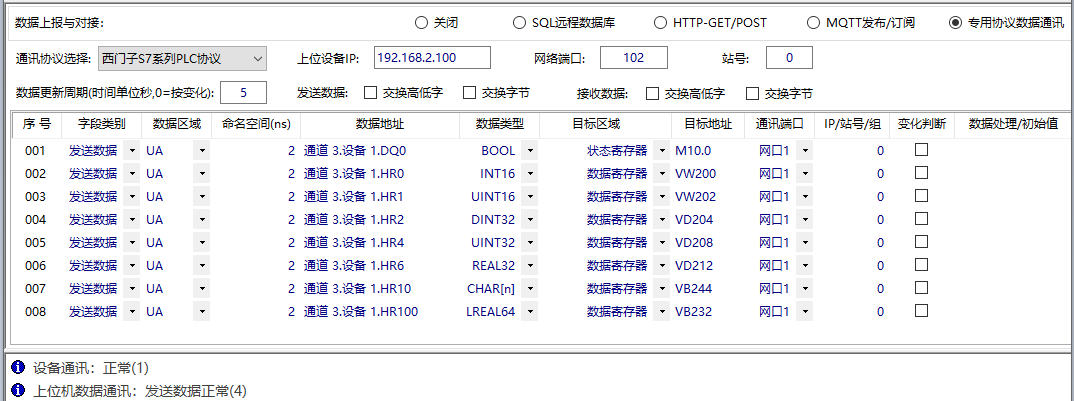1074x401 pixels.
Task: Open the 网口1 port dropdown in row 003
Action: (x=804, y=197)
